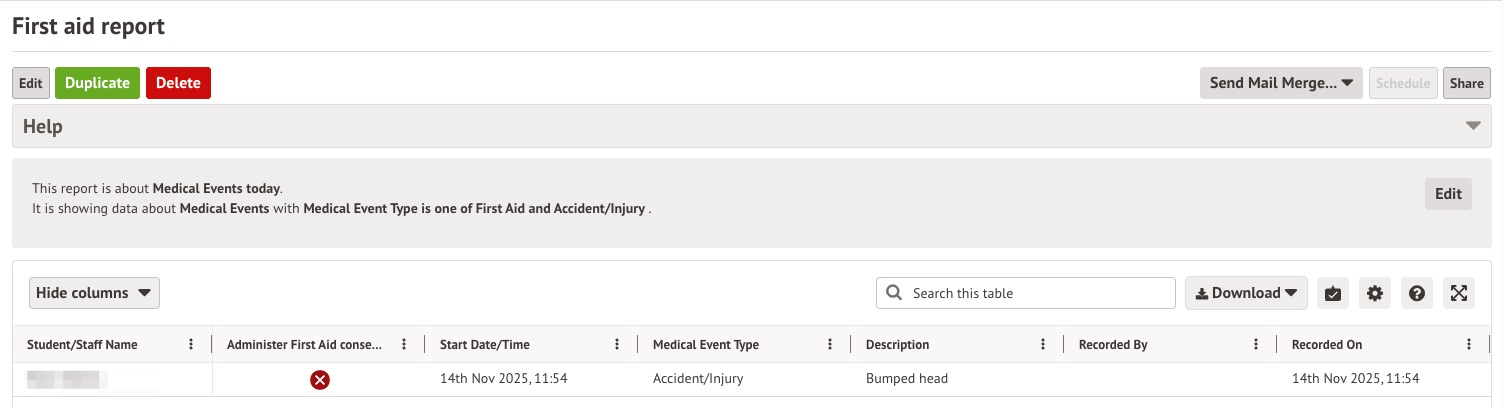
Task: Click the green Duplicate button
Action: pyautogui.click(x=97, y=83)
